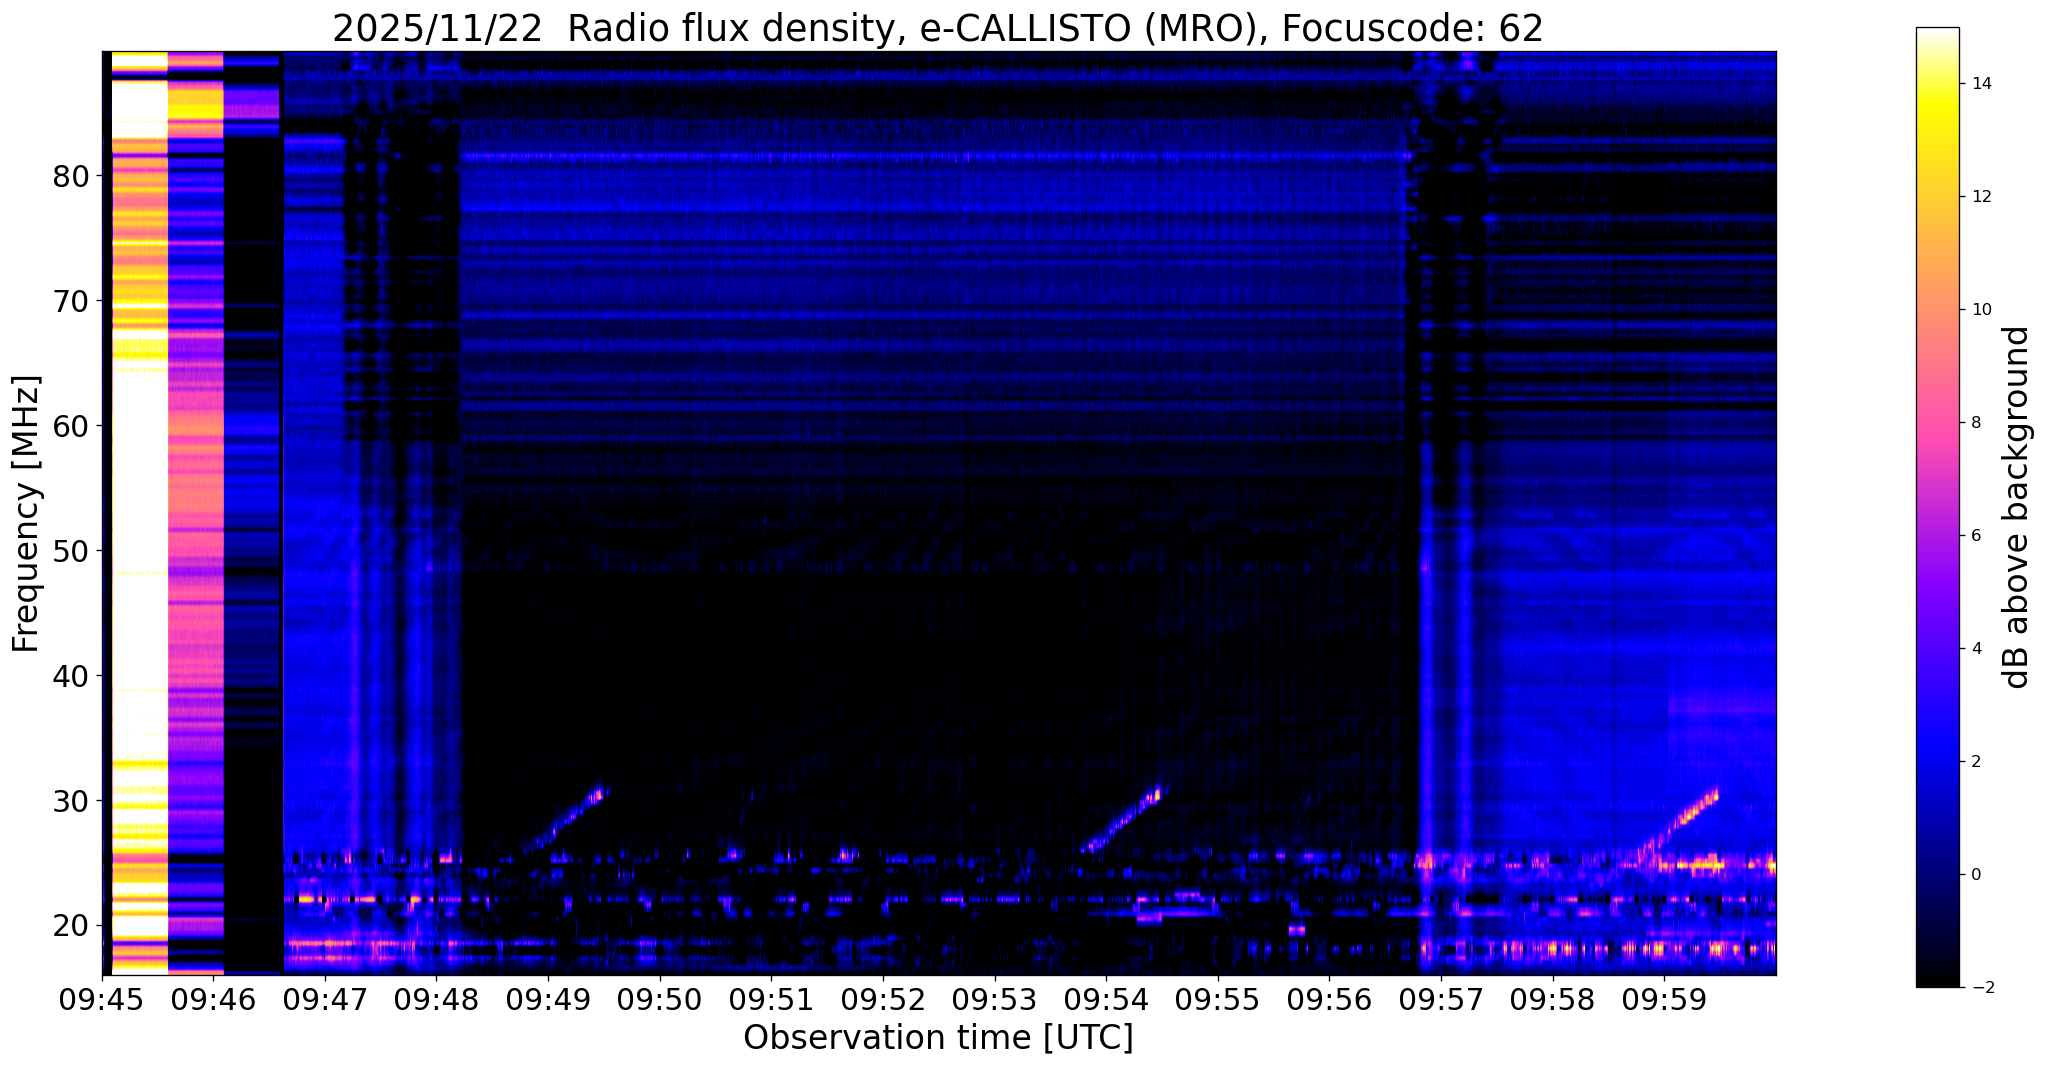Select the 70 MHz frequency tick label

point(70,301)
